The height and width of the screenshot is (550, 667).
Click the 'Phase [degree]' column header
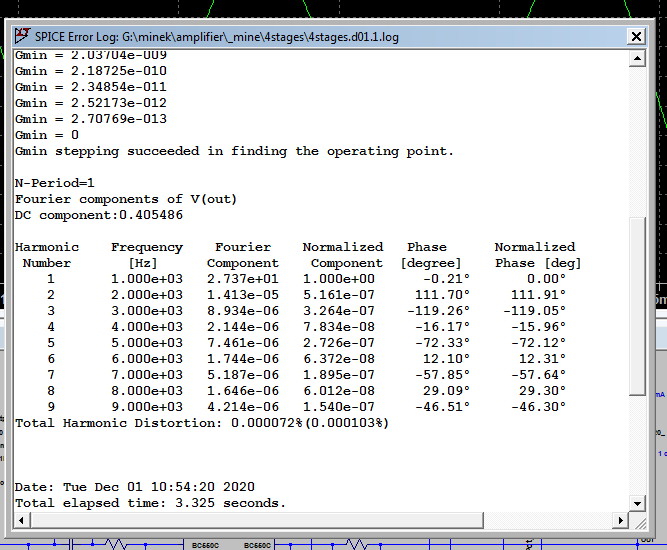pos(431,255)
